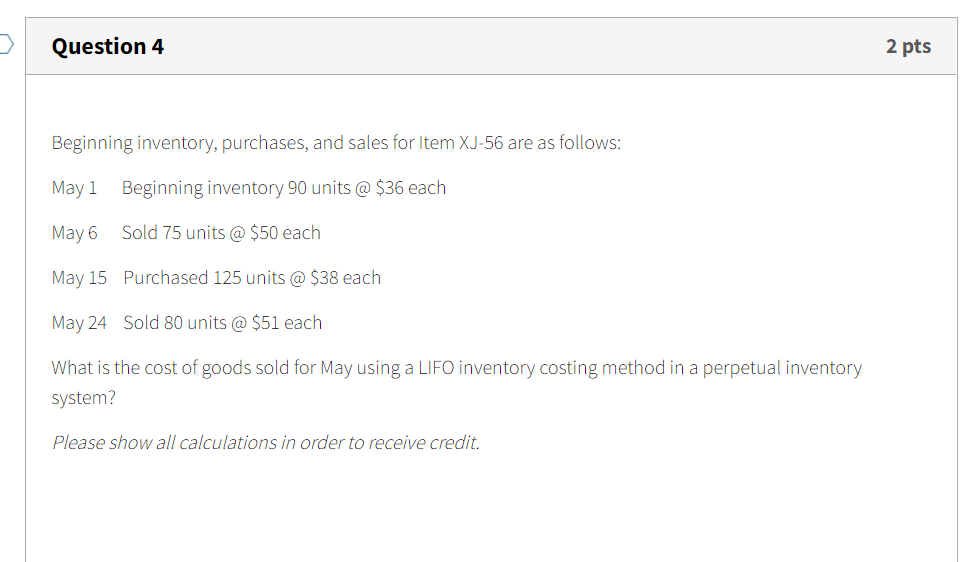Click the "2 pts" points label
The image size is (970, 562).
908,46
